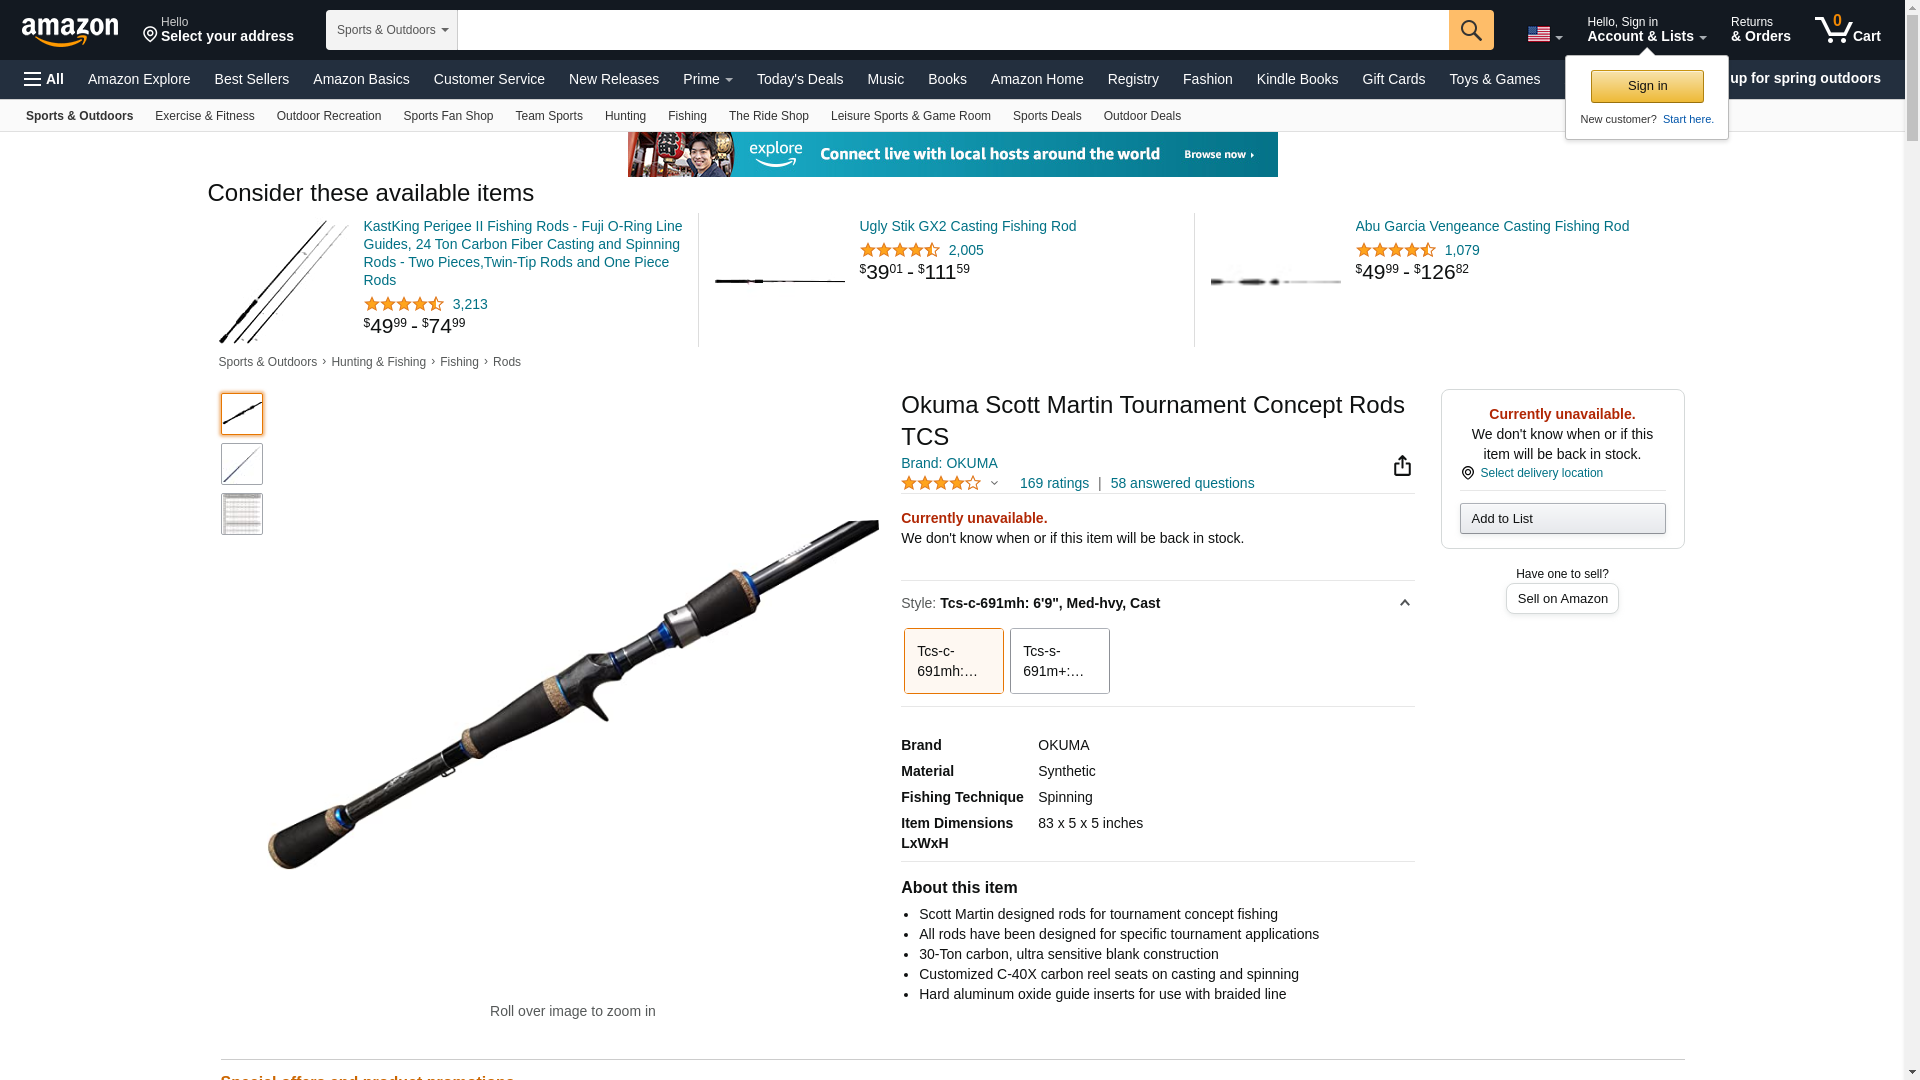Click the Add to List button
1920x1080 pixels.
pyautogui.click(x=1562, y=519)
